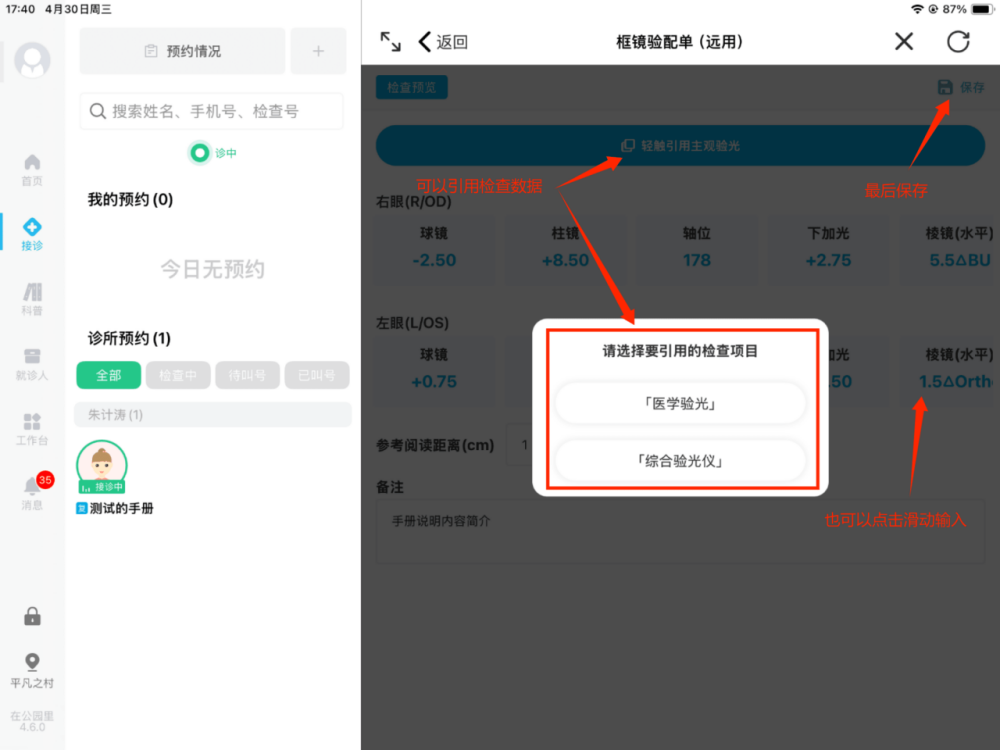The width and height of the screenshot is (1000, 751).
Task: Collapse the 朱计涛 (1) group header
Action: pos(212,414)
